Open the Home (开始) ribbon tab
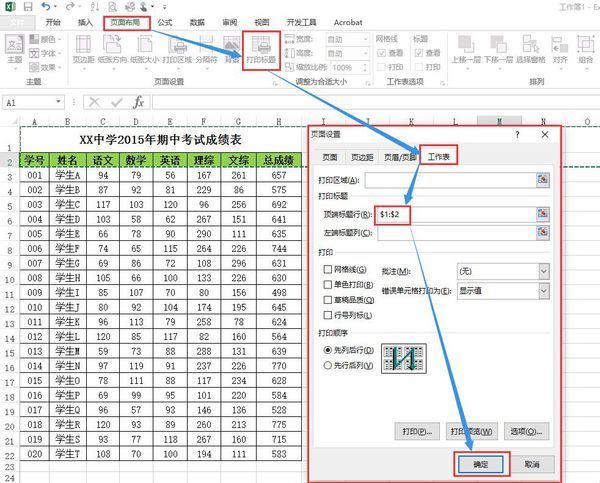Viewport: 600px width, 483px height. click(53, 23)
